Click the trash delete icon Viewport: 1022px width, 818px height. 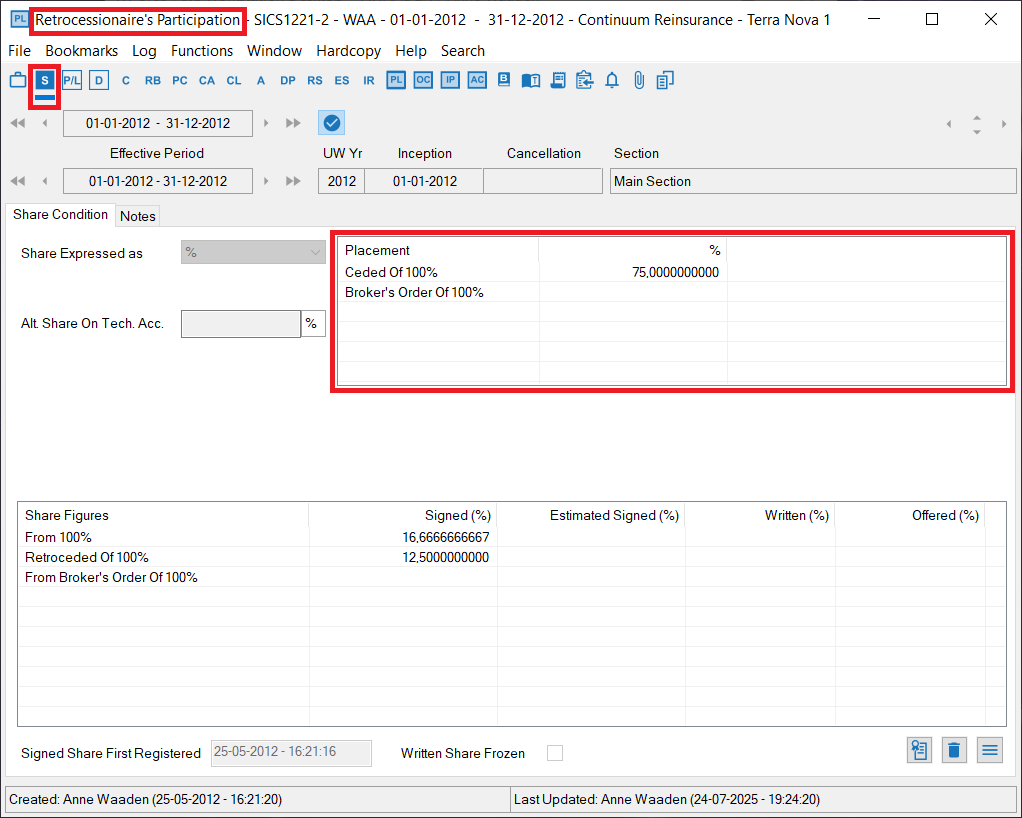point(955,750)
